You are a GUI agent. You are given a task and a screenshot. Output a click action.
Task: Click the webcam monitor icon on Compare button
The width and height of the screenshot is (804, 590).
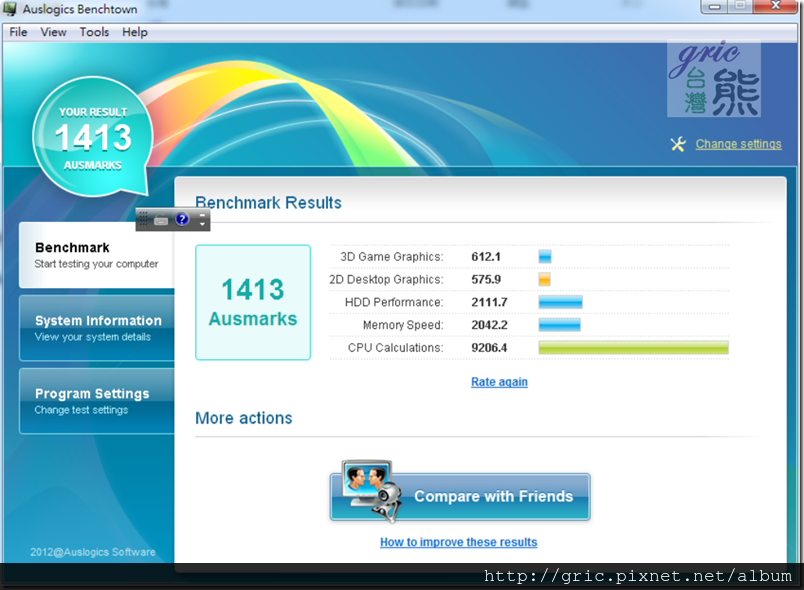tap(372, 491)
